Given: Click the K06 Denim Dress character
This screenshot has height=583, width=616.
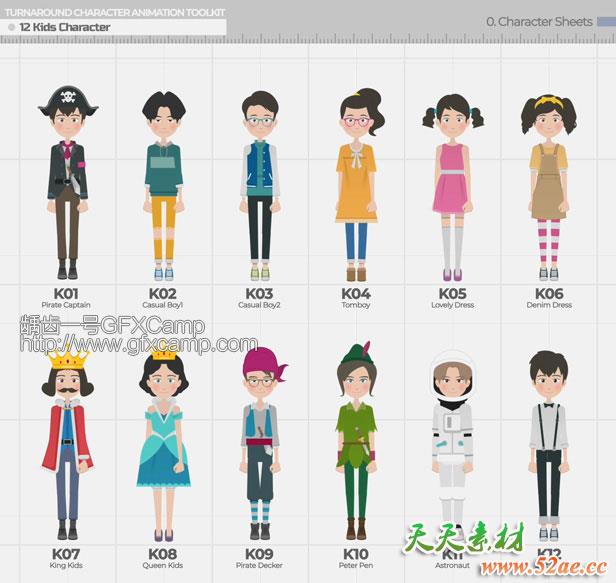Looking at the screenshot, I should (x=548, y=185).
